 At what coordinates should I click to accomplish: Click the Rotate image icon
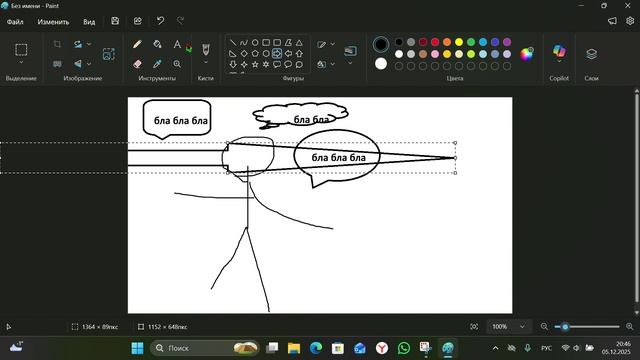[78, 44]
